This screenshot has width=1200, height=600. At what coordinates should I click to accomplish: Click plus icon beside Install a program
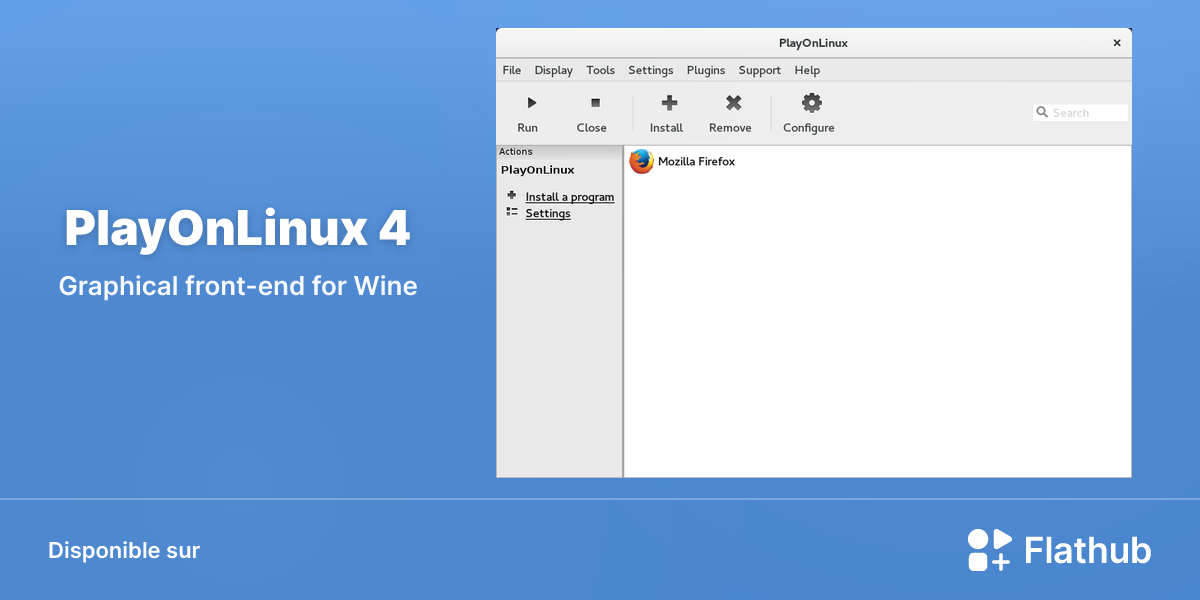(512, 195)
